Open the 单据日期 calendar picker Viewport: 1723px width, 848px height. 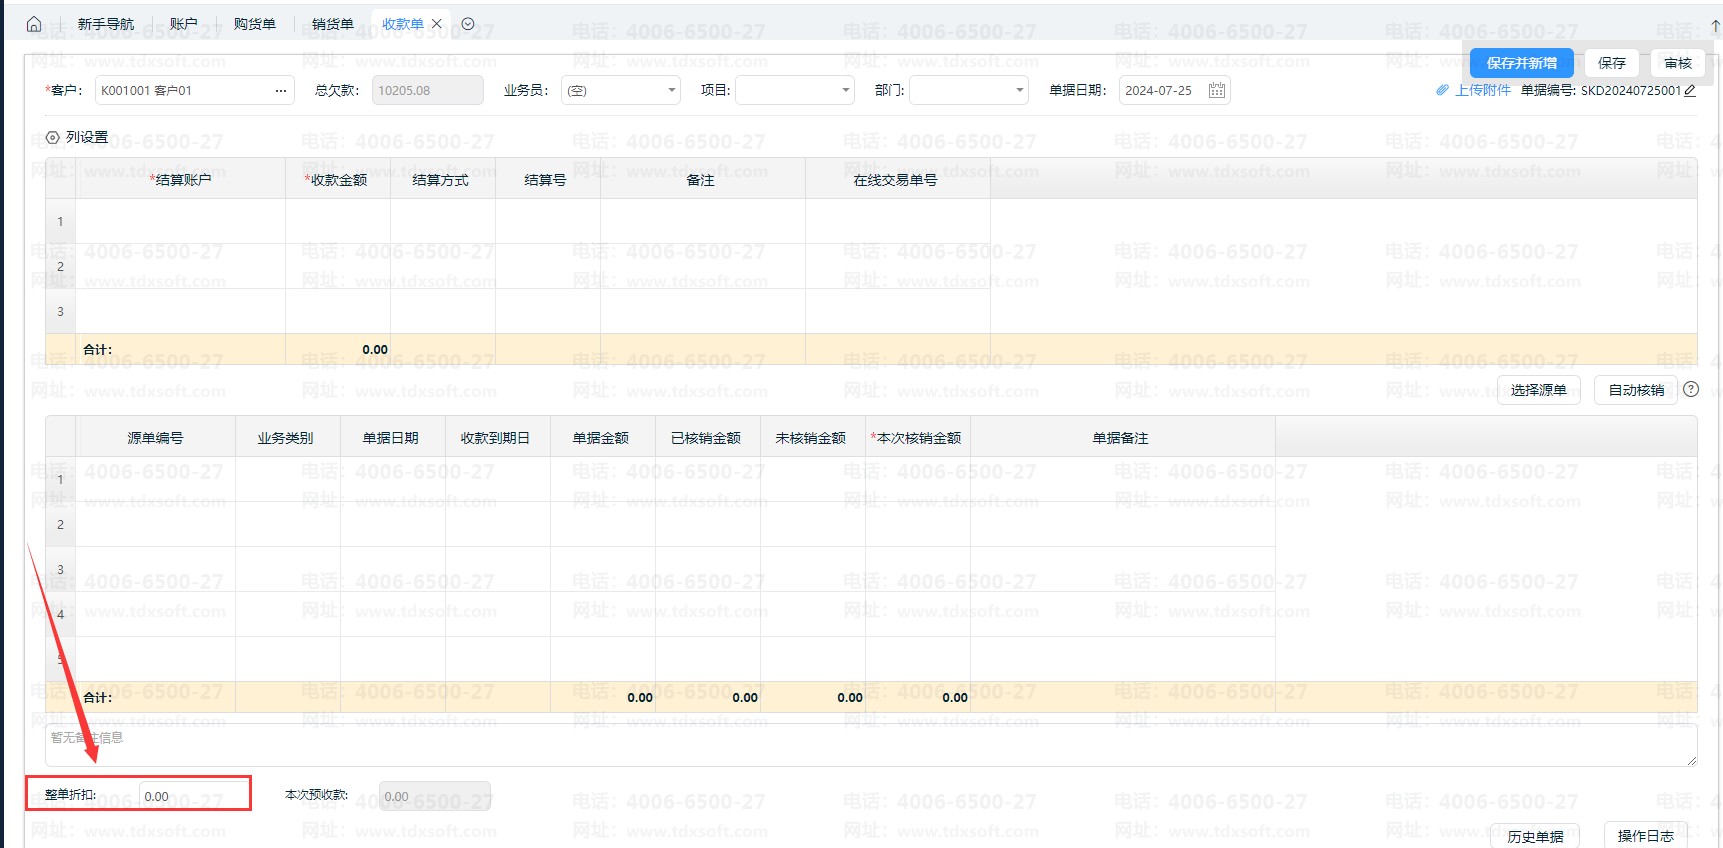1216,91
